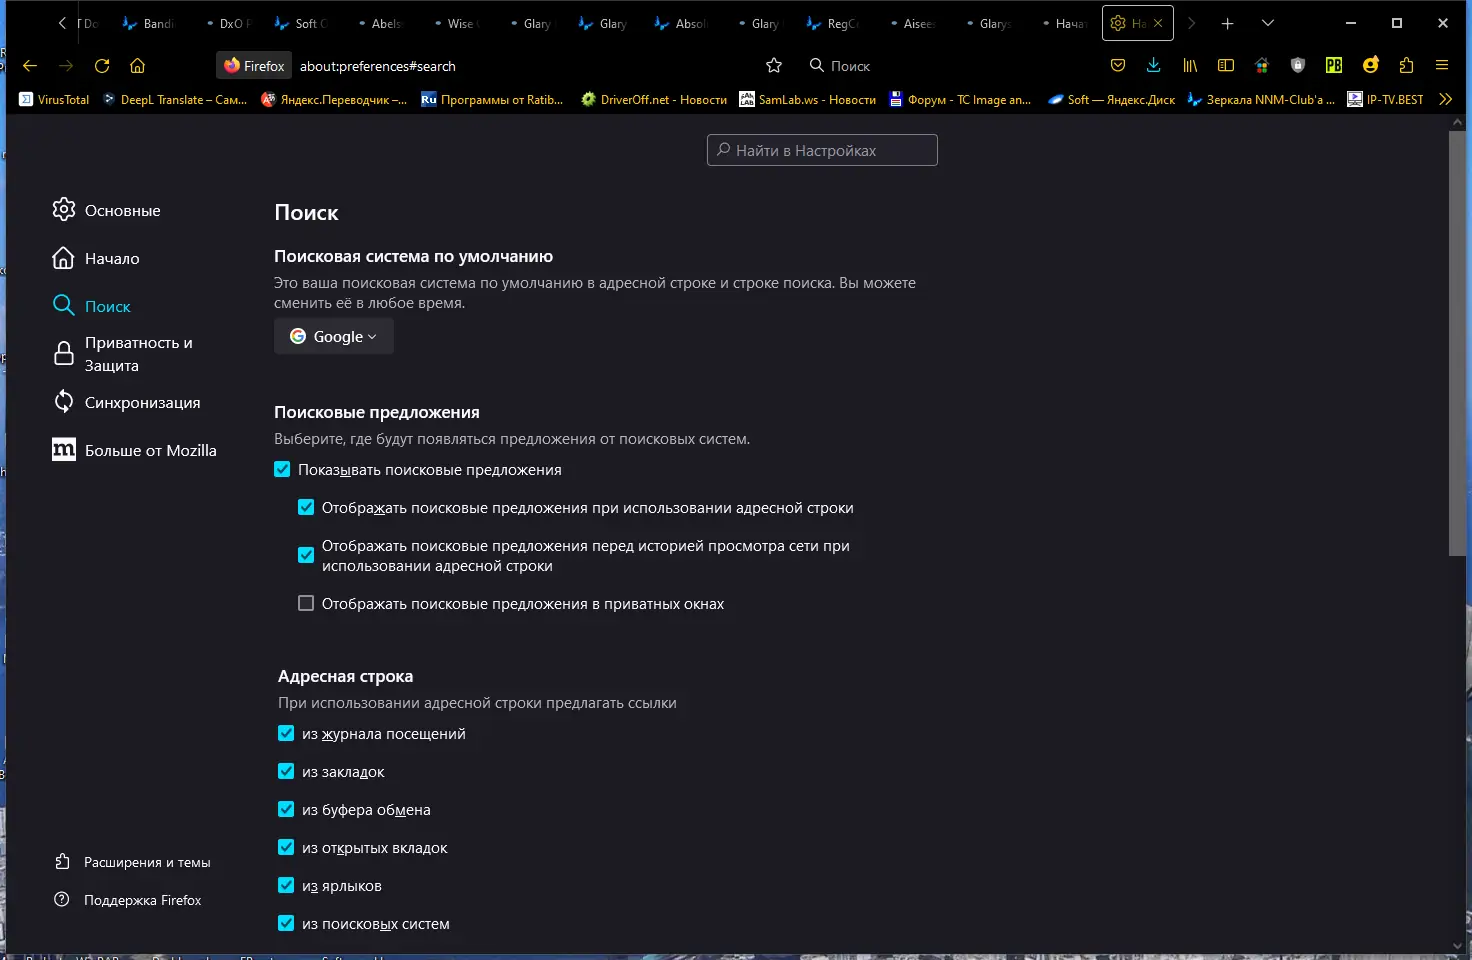
Task: Click the Pocket save icon
Action: [1118, 66]
